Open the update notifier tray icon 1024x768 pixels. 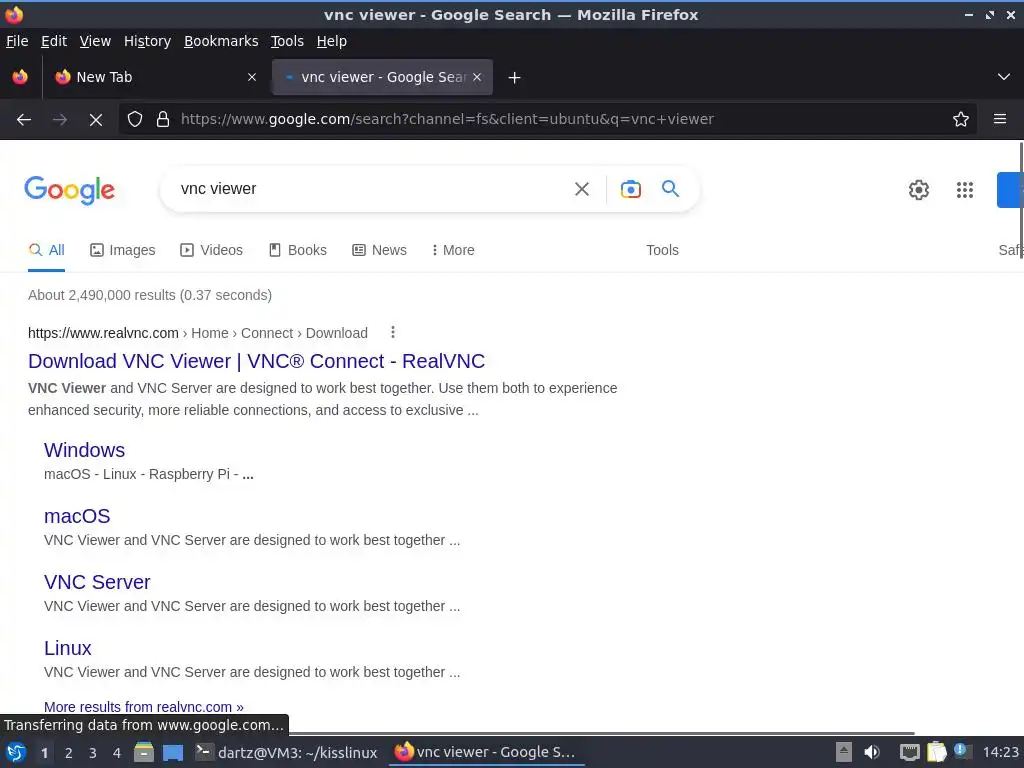961,751
